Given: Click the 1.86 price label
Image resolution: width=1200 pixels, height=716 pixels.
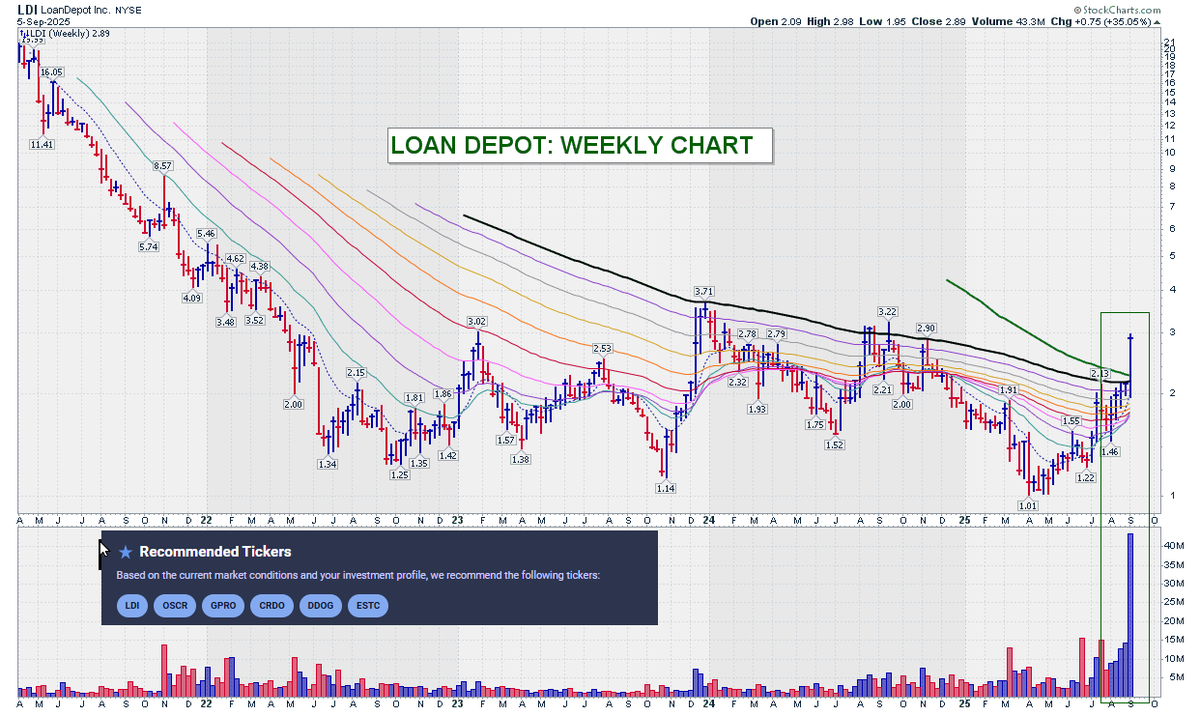Looking at the screenshot, I should (445, 394).
